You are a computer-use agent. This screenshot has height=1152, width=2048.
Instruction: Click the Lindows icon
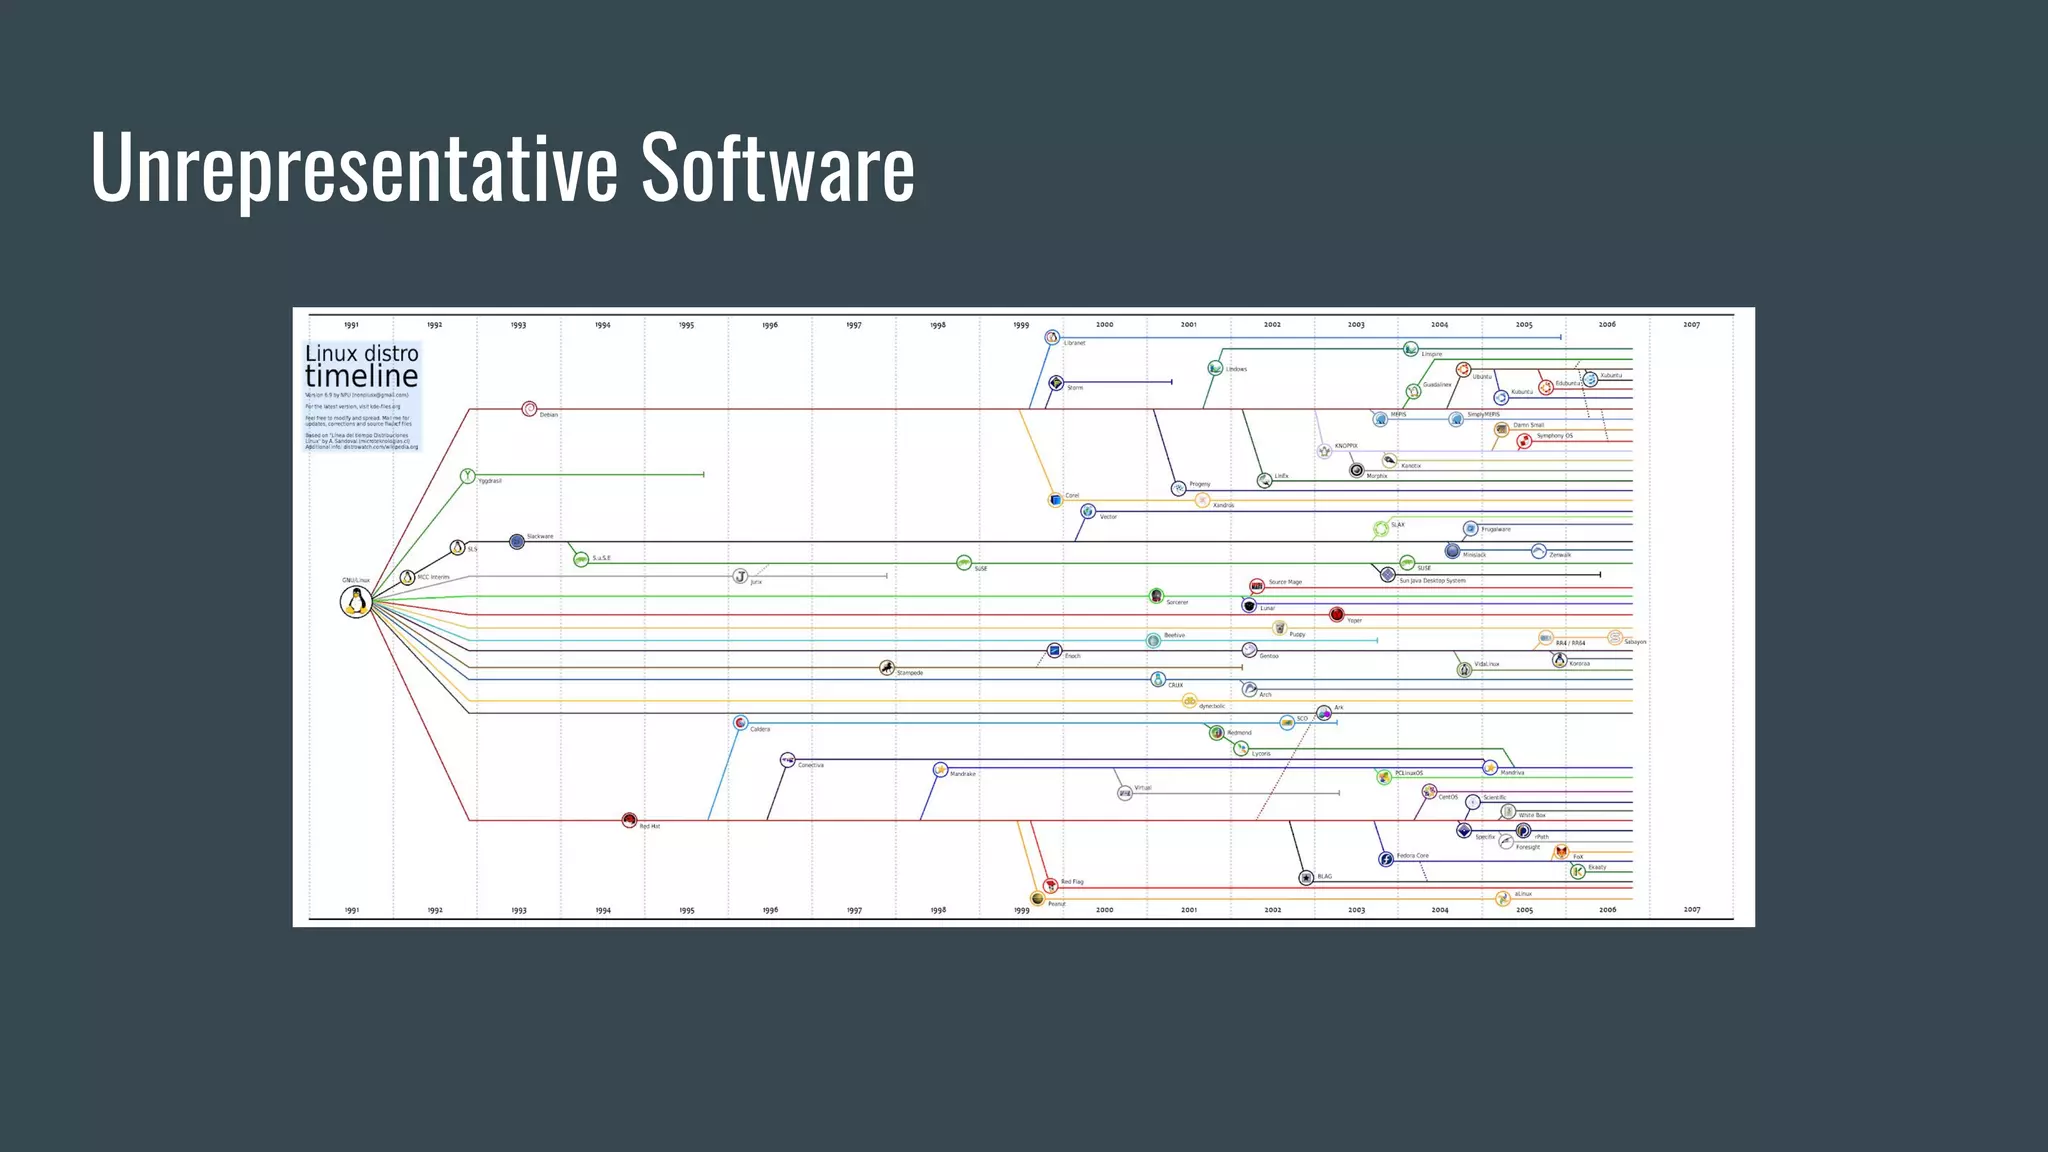[x=1215, y=368]
